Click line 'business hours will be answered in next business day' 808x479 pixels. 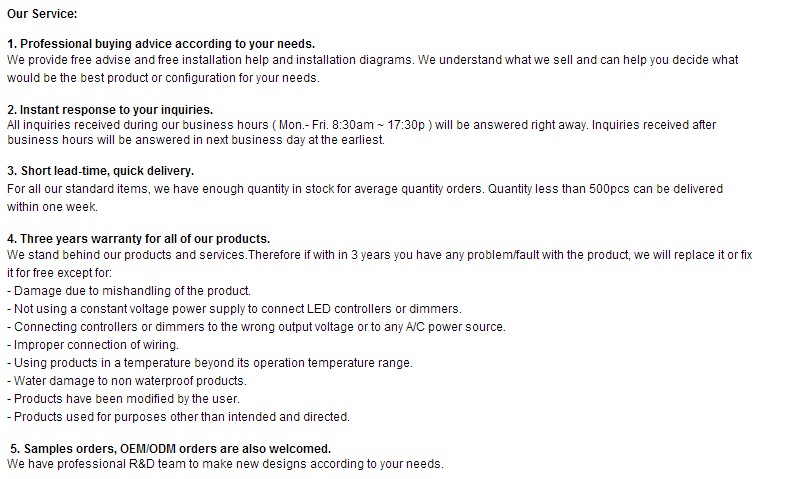pos(196,140)
